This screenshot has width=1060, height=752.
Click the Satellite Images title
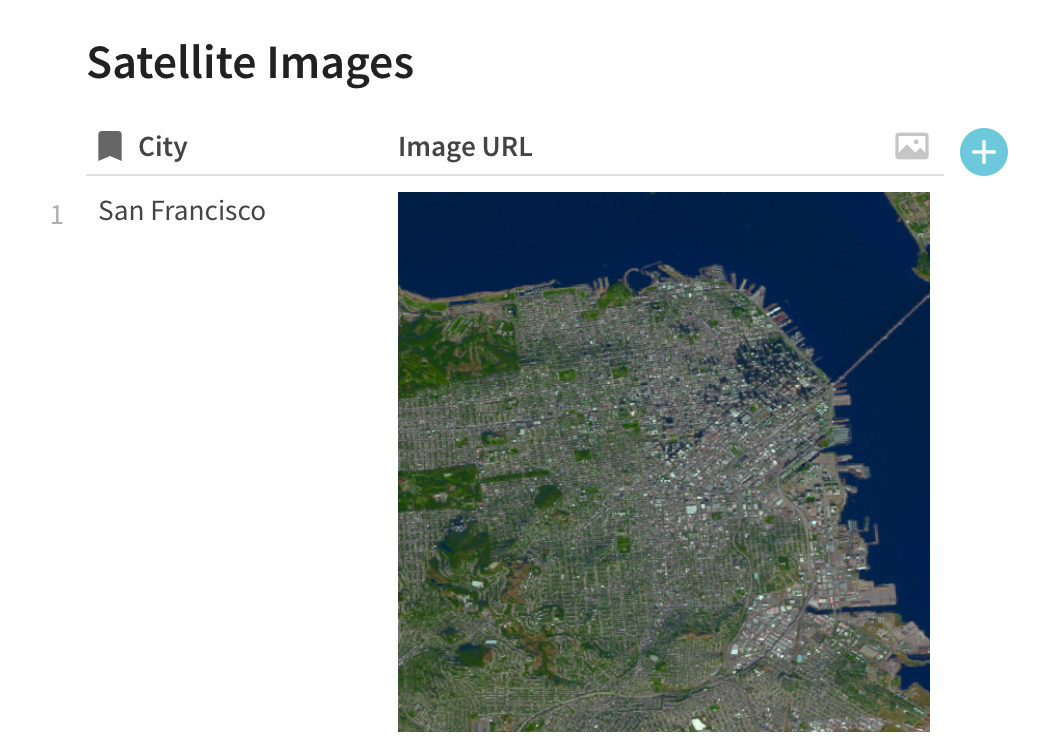[250, 62]
